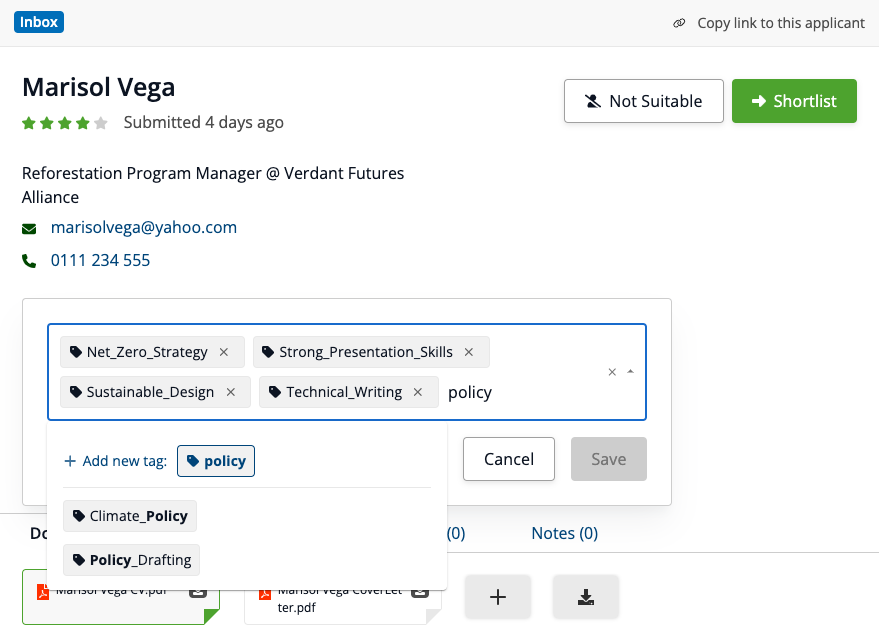
Task: Open the Notes (0) tab
Action: click(x=564, y=533)
